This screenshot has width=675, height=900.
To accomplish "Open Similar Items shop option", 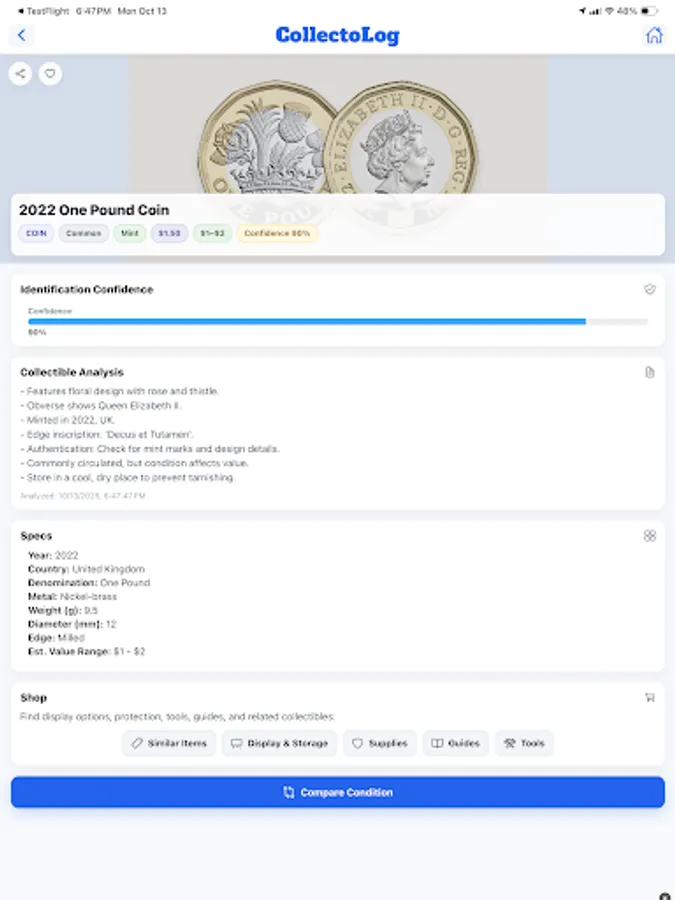I will (x=169, y=743).
